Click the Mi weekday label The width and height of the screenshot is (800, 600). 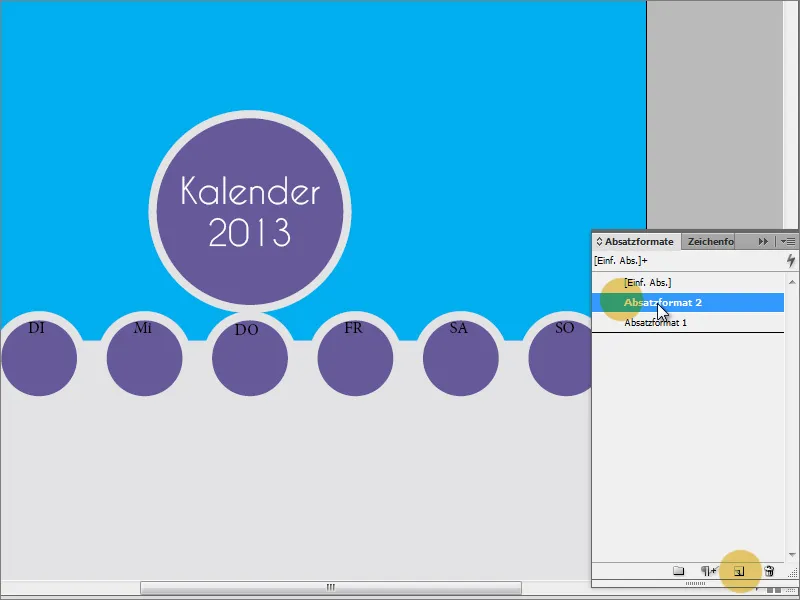coord(142,328)
